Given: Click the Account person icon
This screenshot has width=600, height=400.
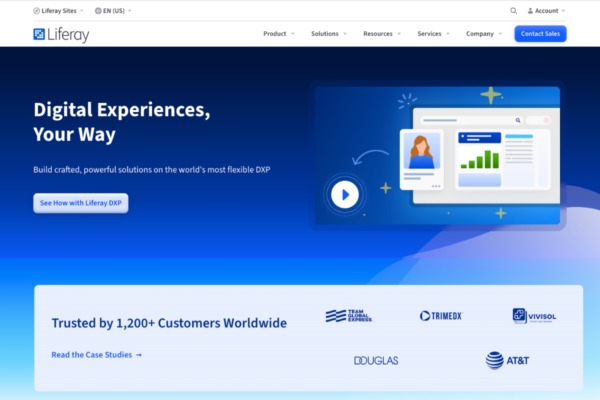Looking at the screenshot, I should click(530, 11).
